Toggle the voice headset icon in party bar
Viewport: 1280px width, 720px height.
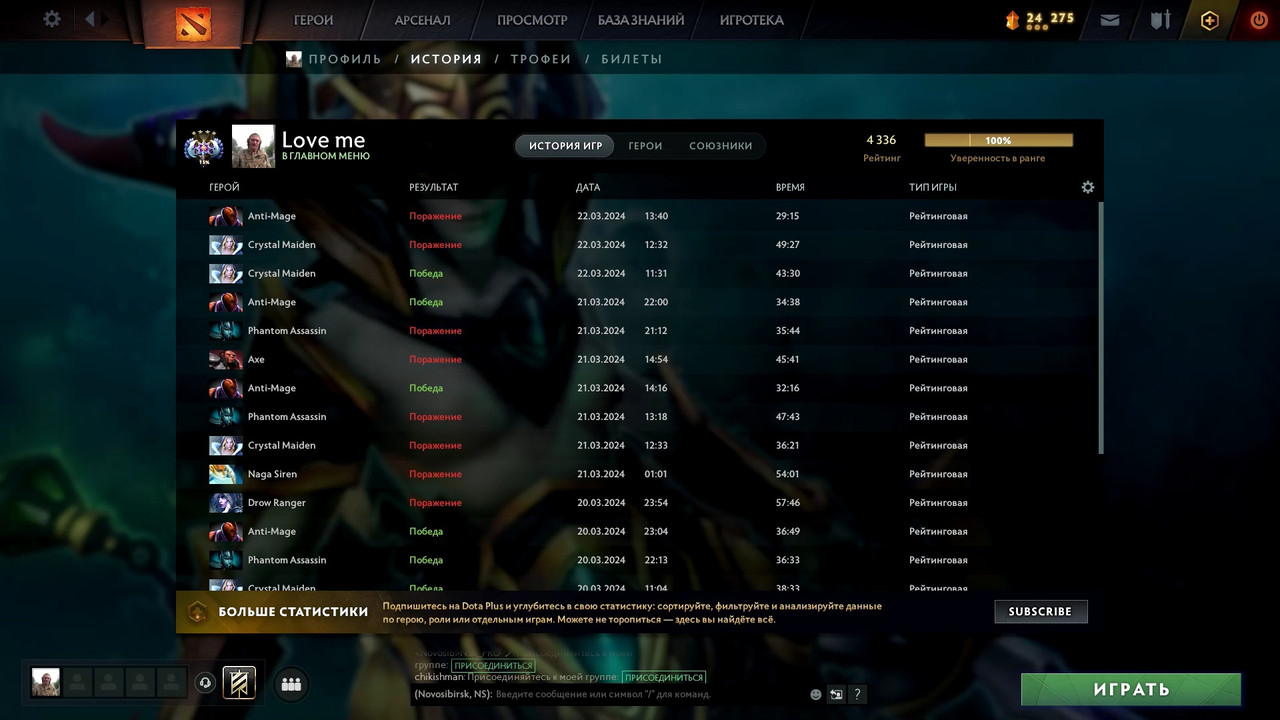(205, 683)
